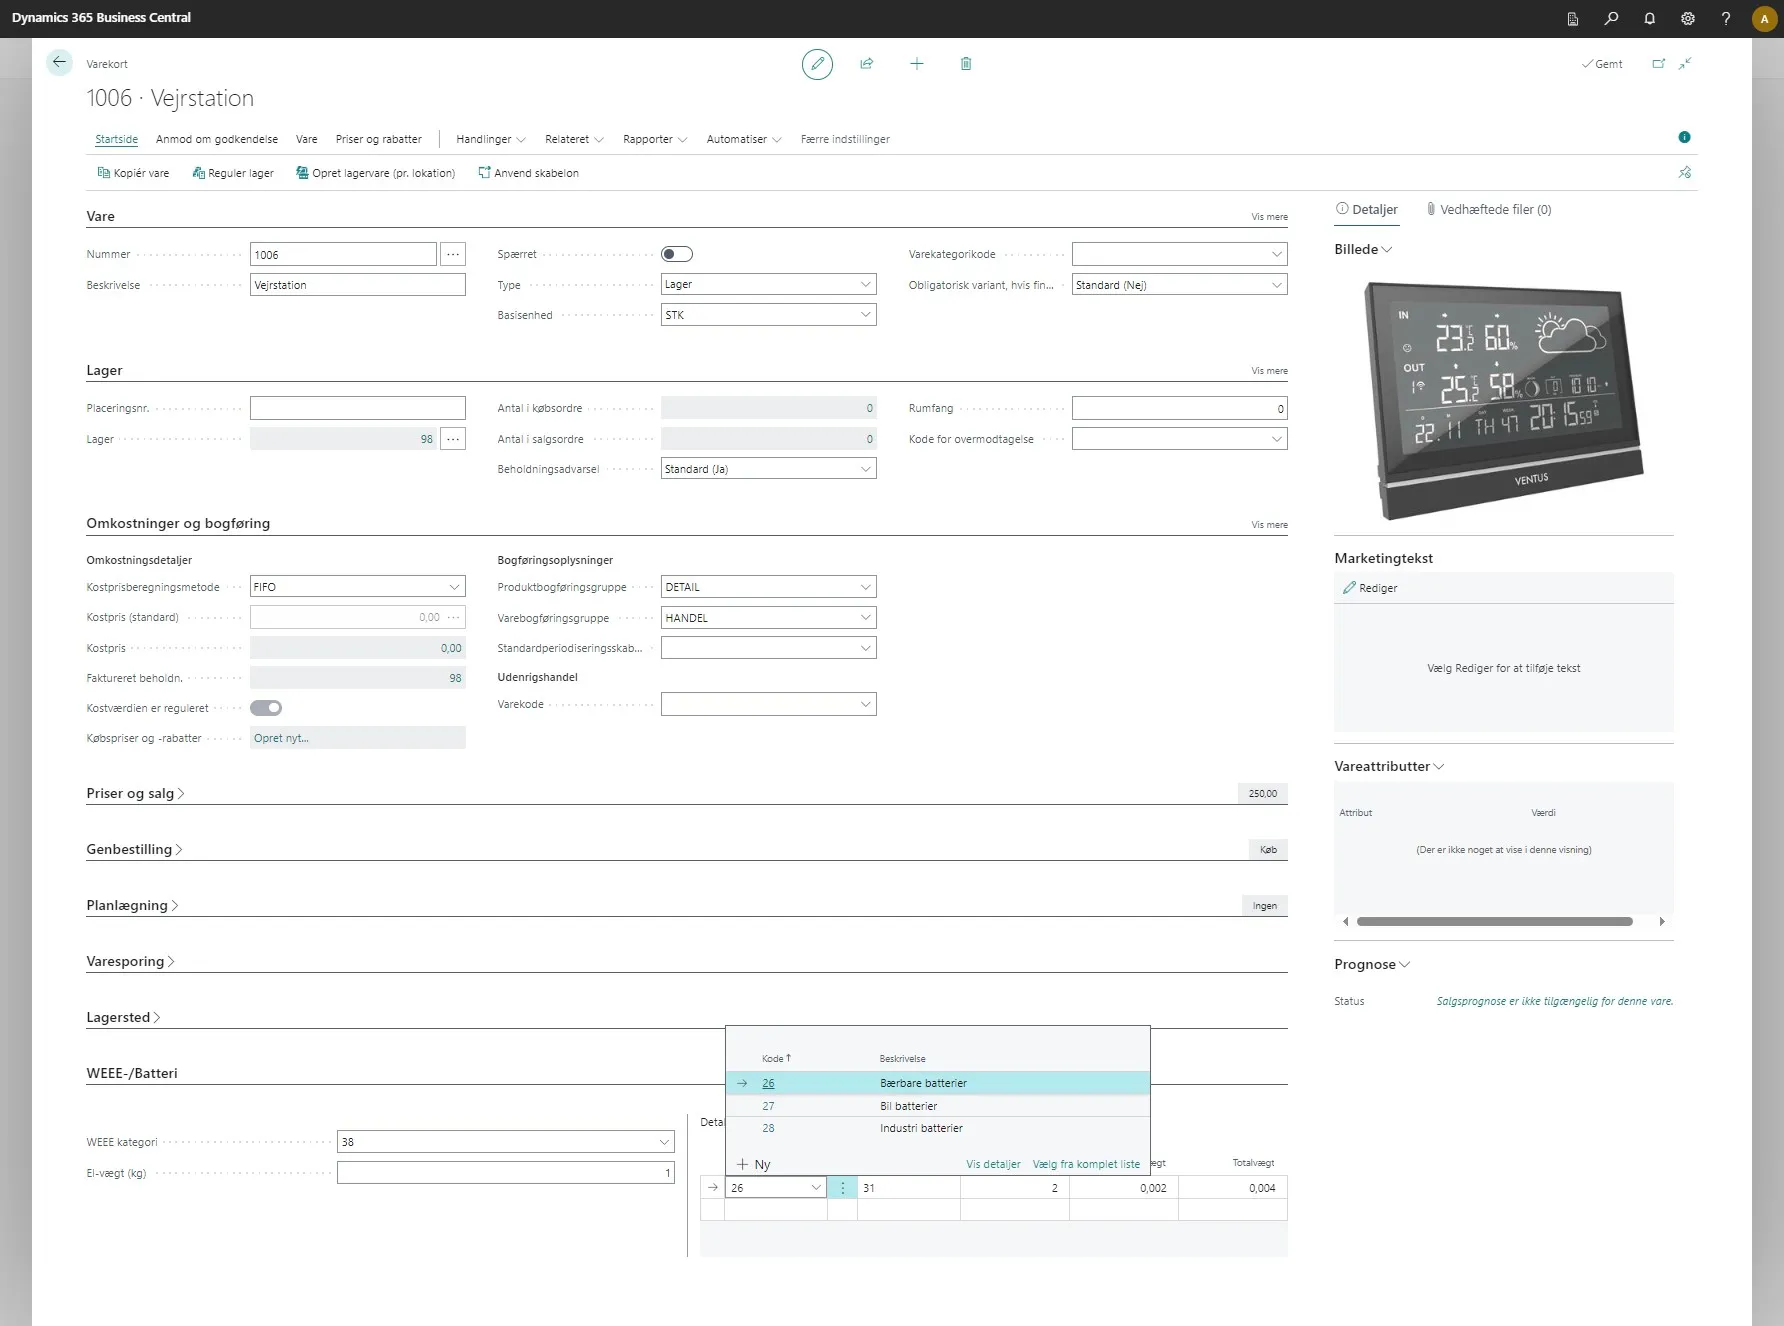Open the Handlinger menu
The width and height of the screenshot is (1784, 1326).
coord(490,139)
